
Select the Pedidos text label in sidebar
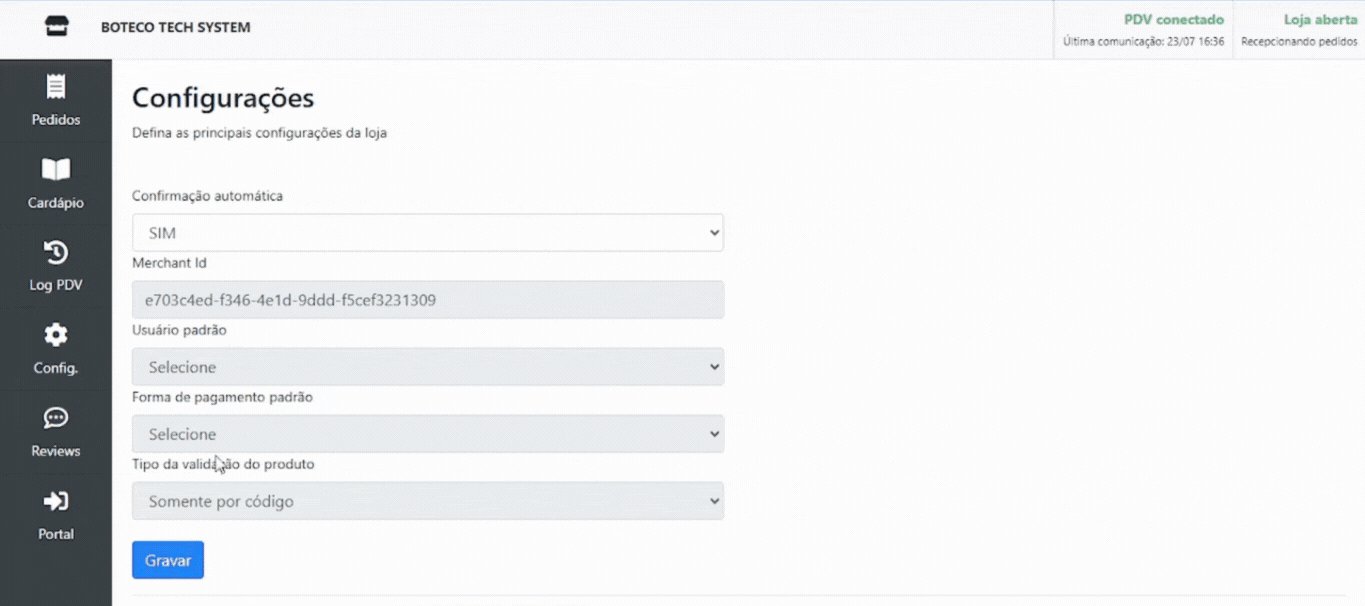[x=56, y=120]
